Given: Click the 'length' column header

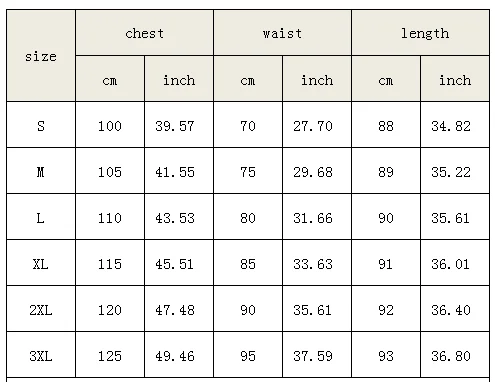Looking at the screenshot, I should pos(421,33).
